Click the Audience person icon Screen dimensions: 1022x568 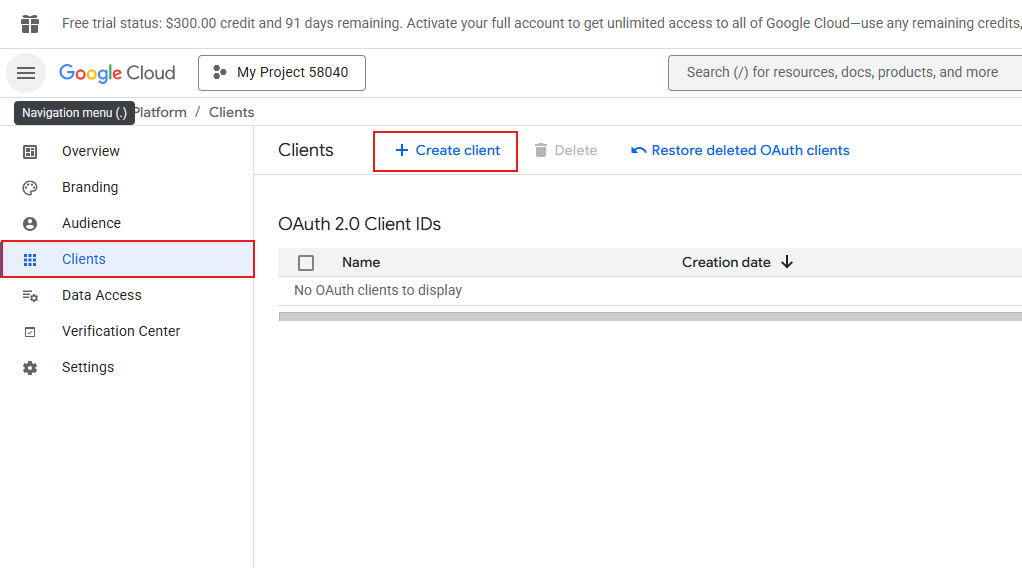pos(30,224)
